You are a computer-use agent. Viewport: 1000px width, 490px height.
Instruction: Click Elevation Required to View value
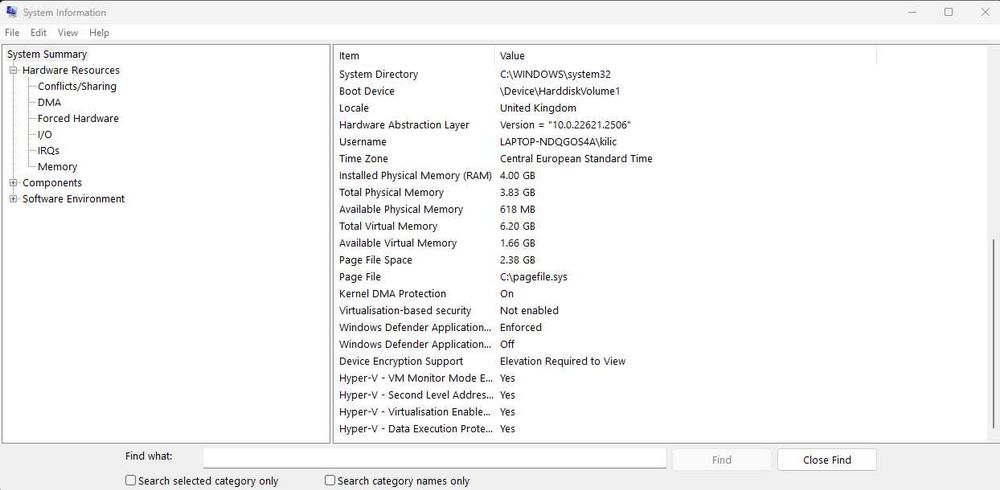[x=562, y=361]
